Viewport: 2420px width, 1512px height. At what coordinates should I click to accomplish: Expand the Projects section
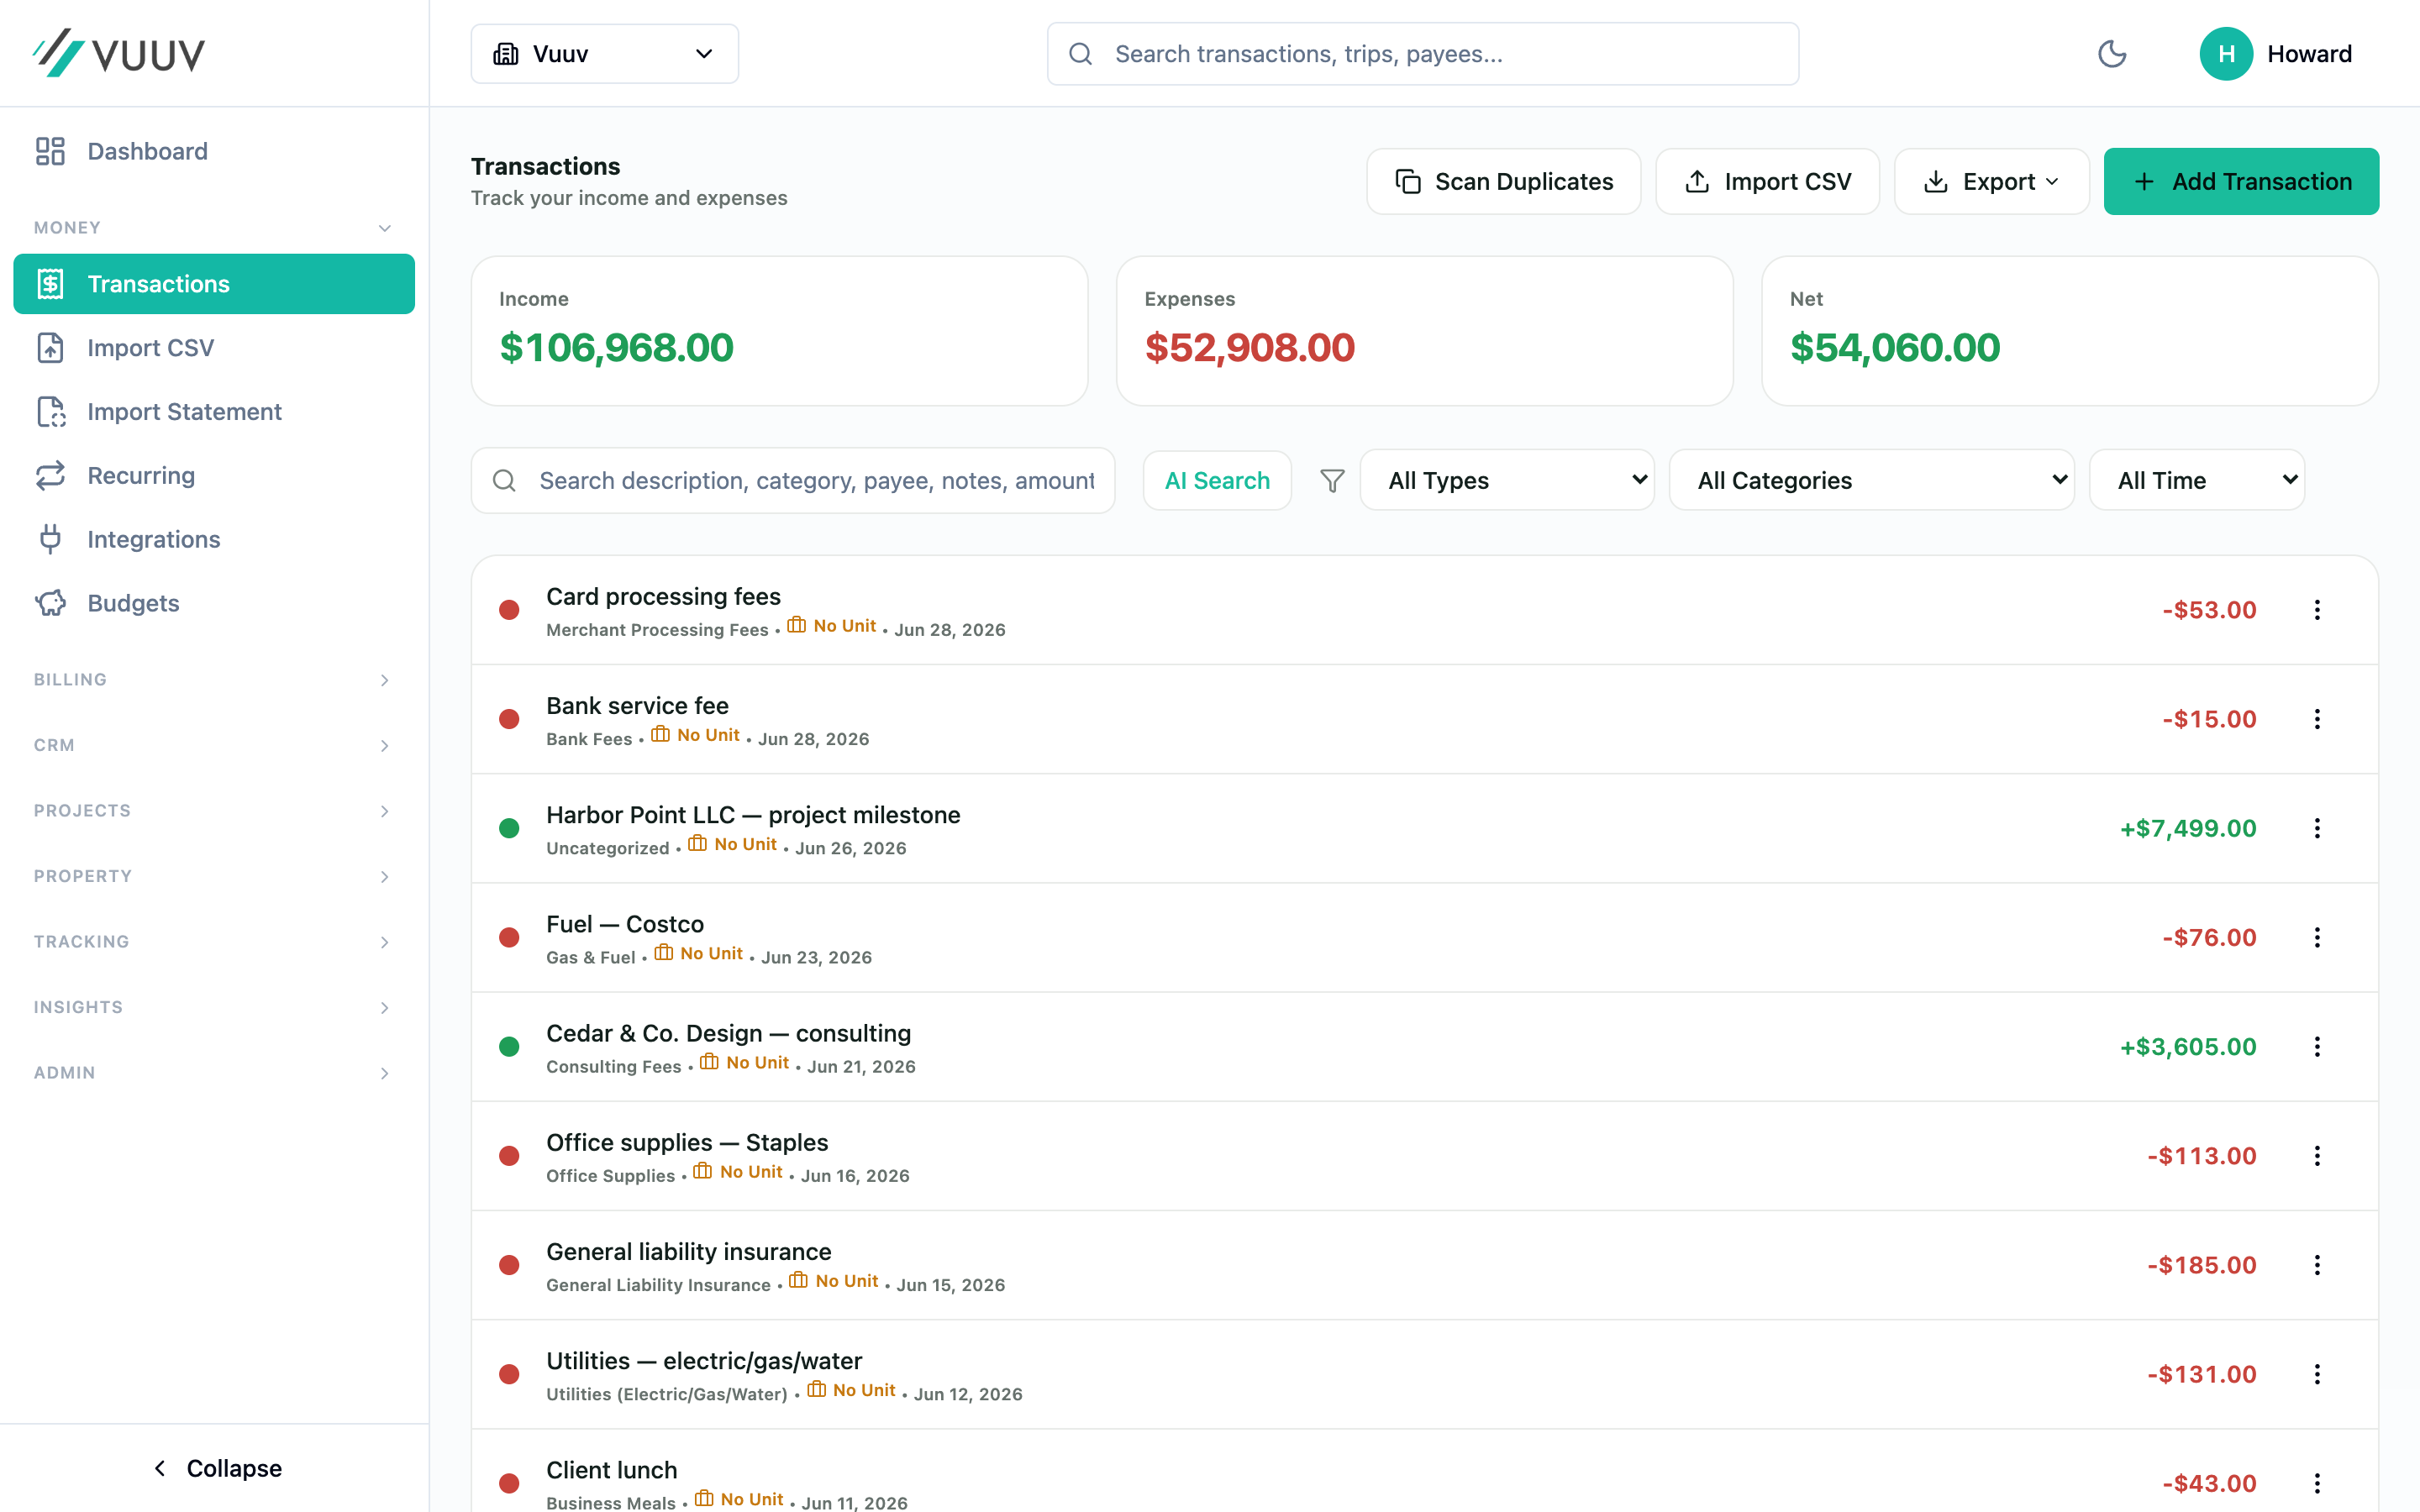[214, 811]
